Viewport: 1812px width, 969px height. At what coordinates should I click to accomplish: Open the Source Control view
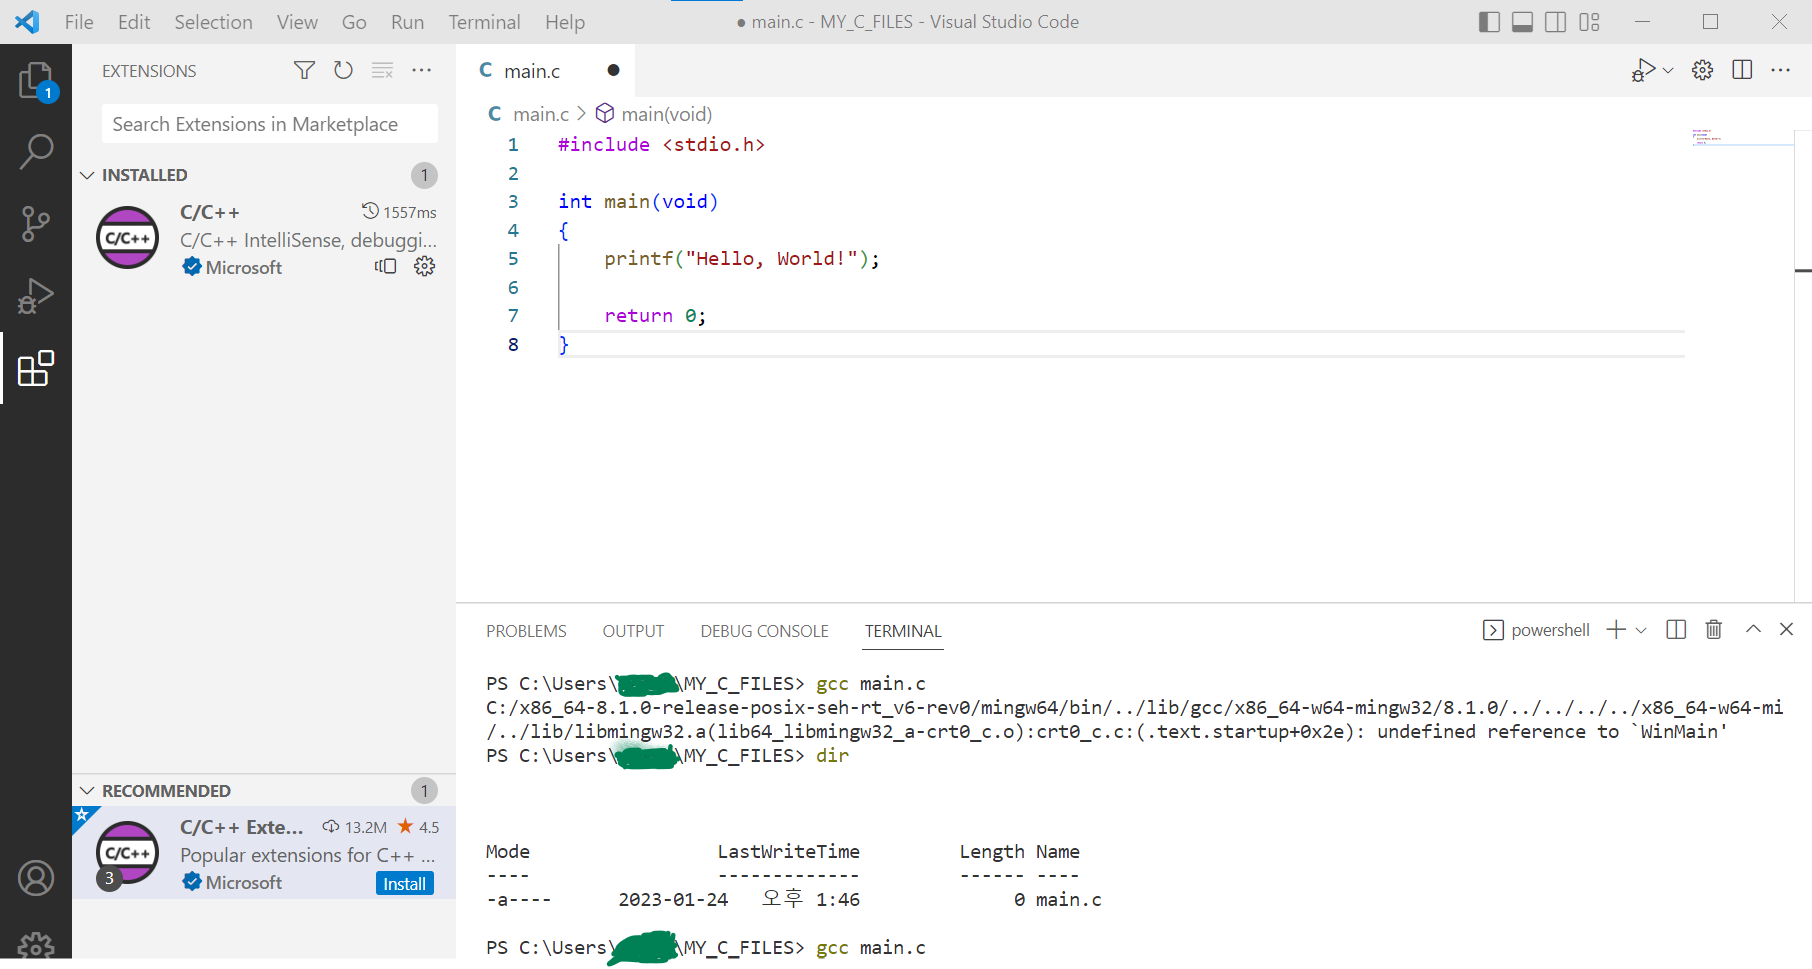click(x=36, y=224)
